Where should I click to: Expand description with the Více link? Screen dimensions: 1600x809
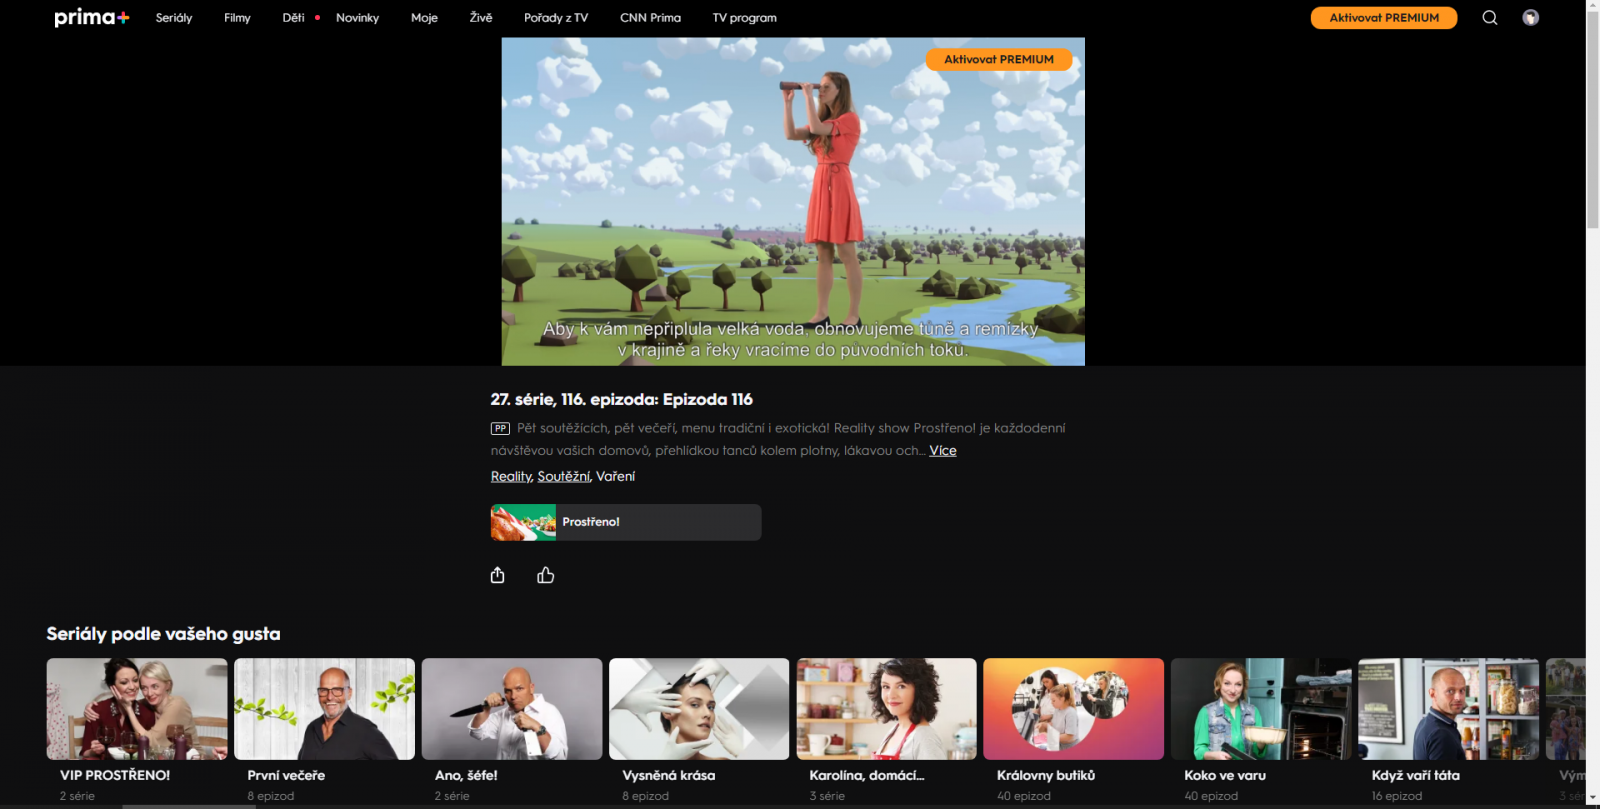(943, 451)
